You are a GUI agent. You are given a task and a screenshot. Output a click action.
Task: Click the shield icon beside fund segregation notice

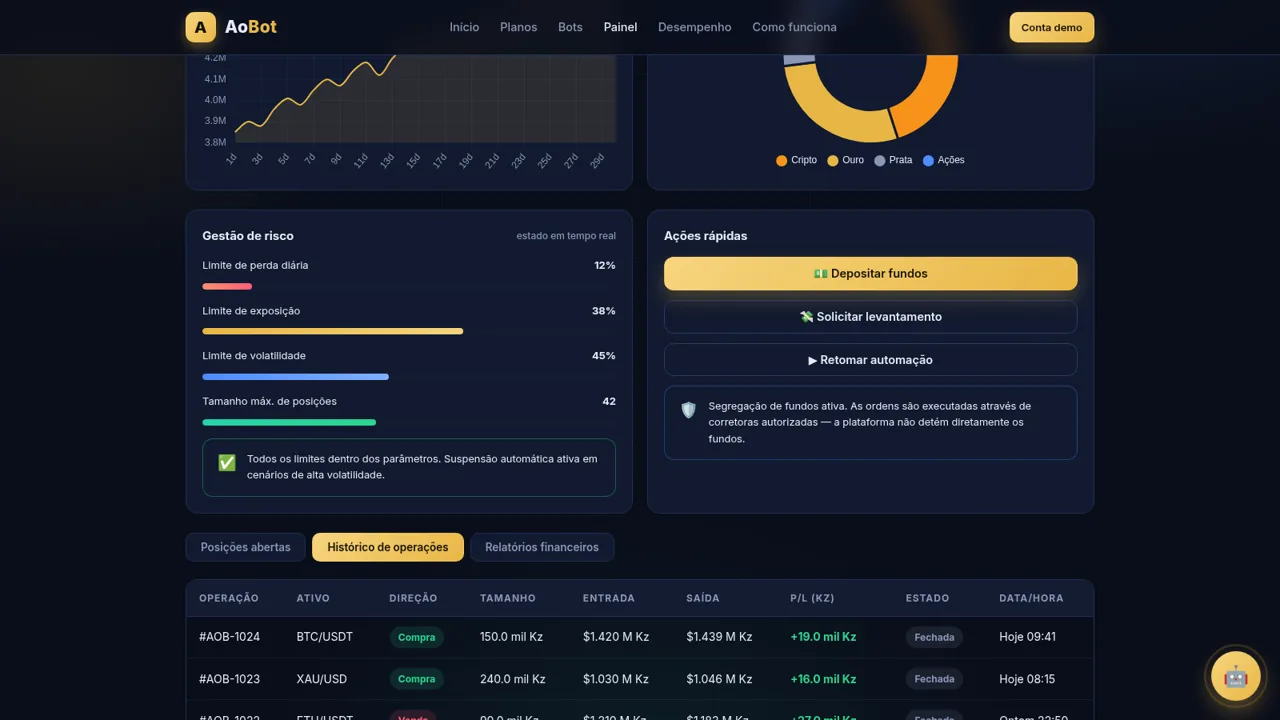(688, 410)
